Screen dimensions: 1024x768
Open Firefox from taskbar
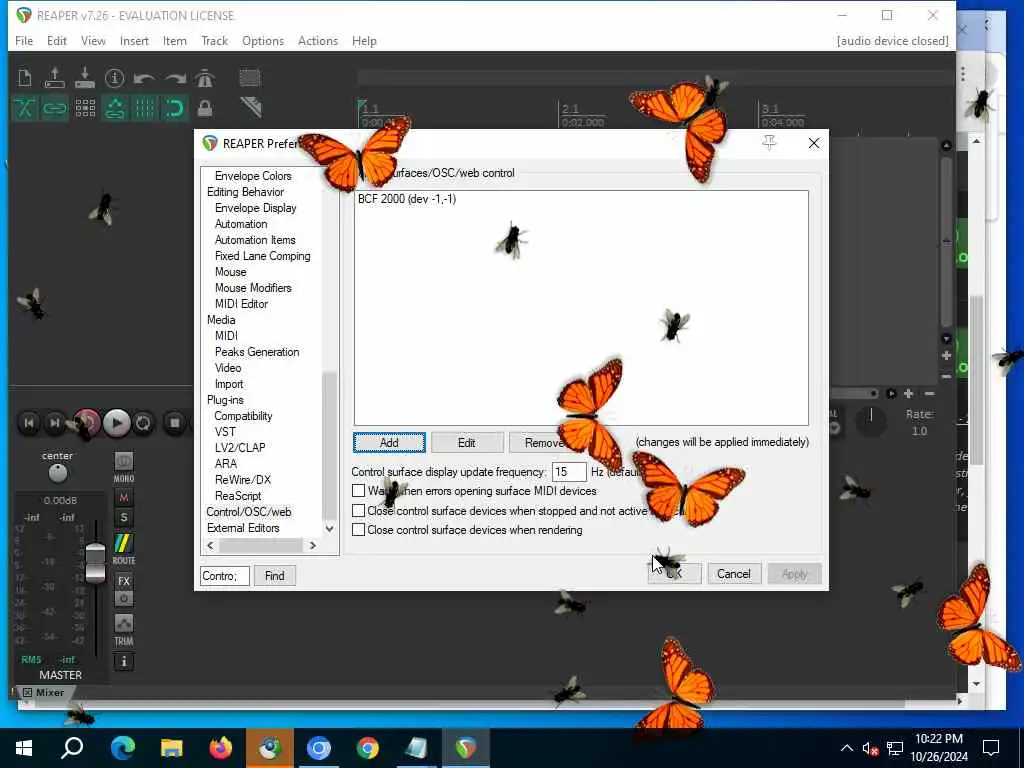[221, 748]
